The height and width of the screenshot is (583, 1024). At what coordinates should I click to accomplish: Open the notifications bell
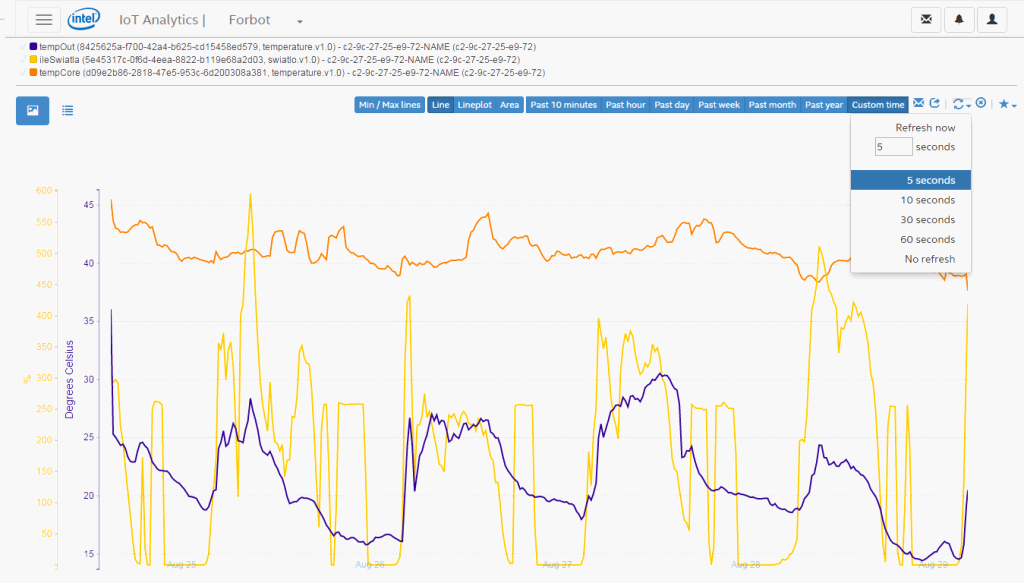[959, 19]
